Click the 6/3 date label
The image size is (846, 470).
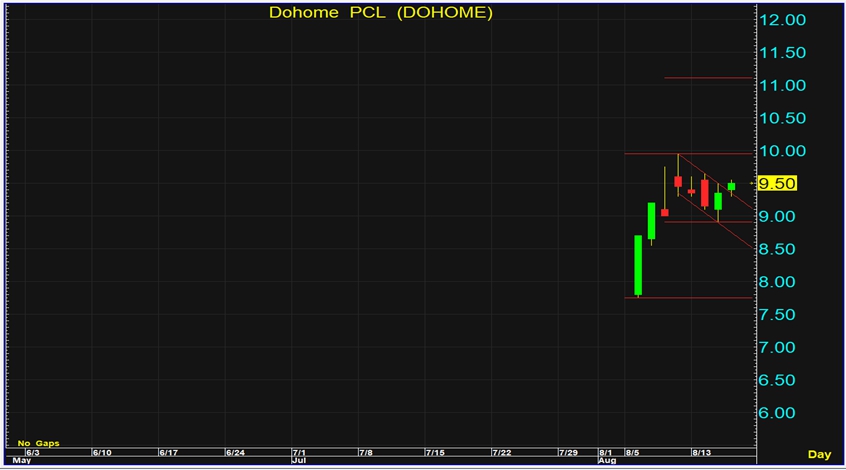(33, 453)
